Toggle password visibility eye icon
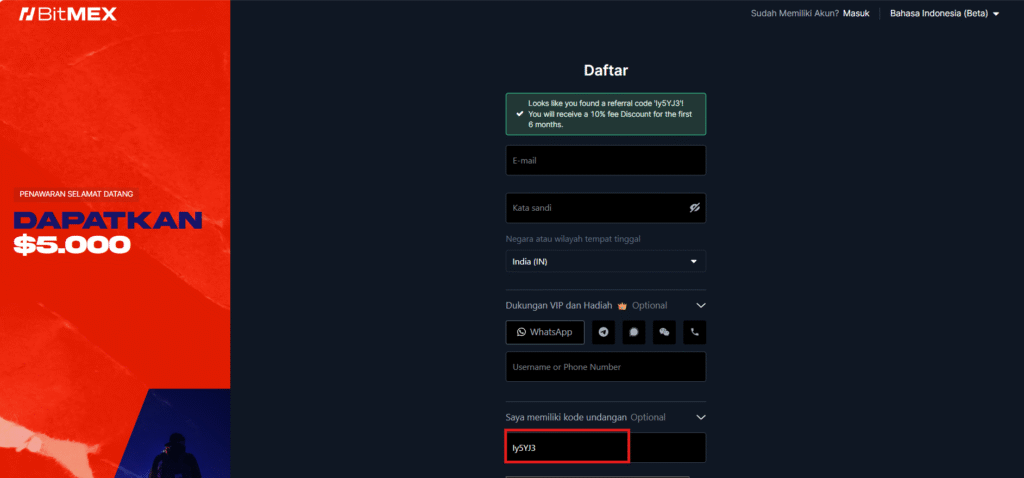The image size is (1024, 478). 694,208
